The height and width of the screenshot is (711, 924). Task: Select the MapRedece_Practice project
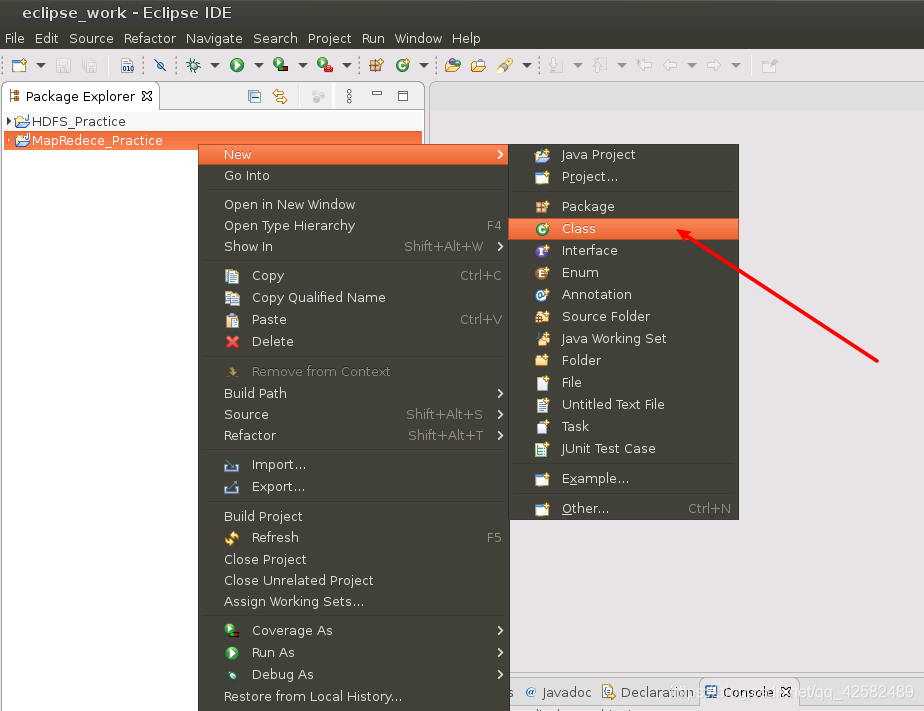click(x=213, y=140)
